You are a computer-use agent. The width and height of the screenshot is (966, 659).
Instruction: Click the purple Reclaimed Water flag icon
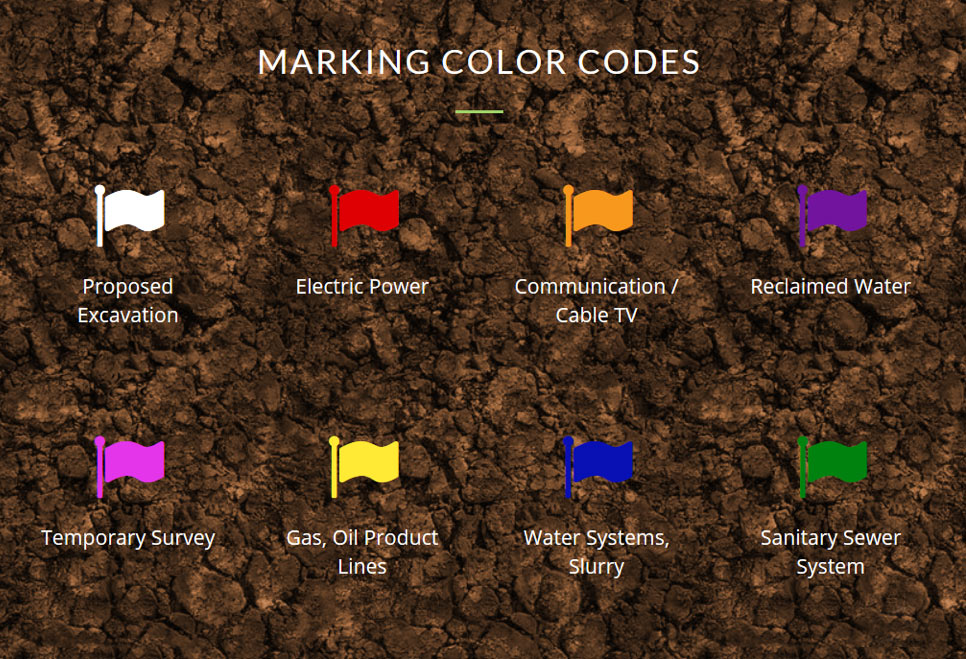[832, 216]
